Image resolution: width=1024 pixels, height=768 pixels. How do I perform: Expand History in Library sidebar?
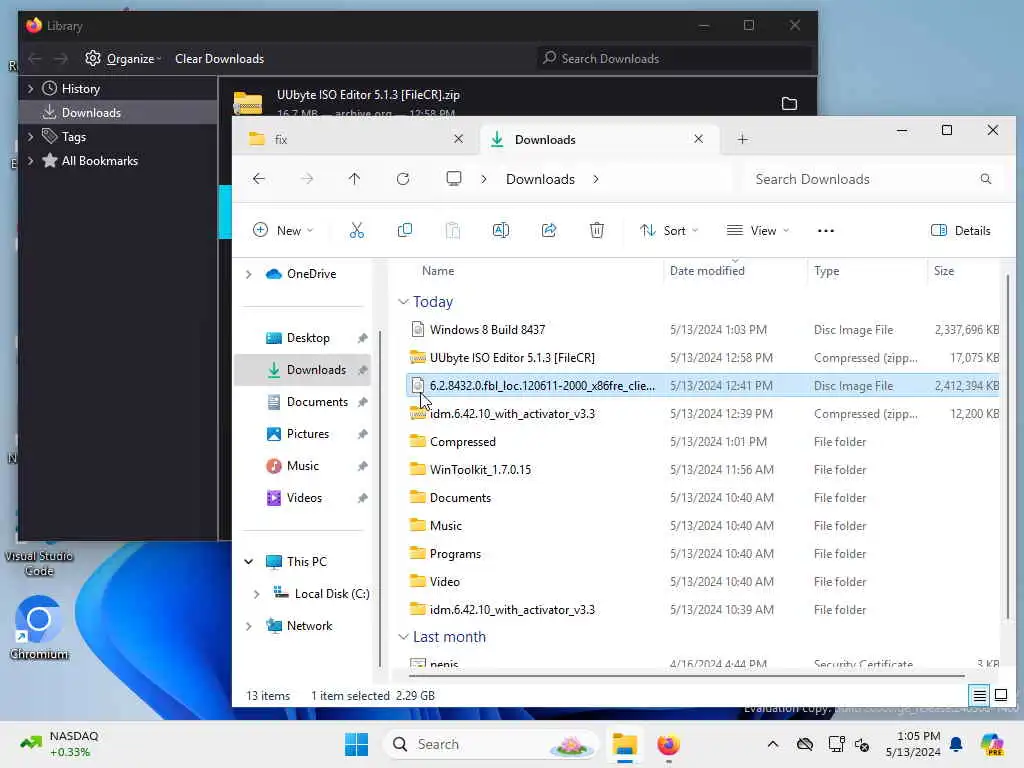click(x=30, y=88)
